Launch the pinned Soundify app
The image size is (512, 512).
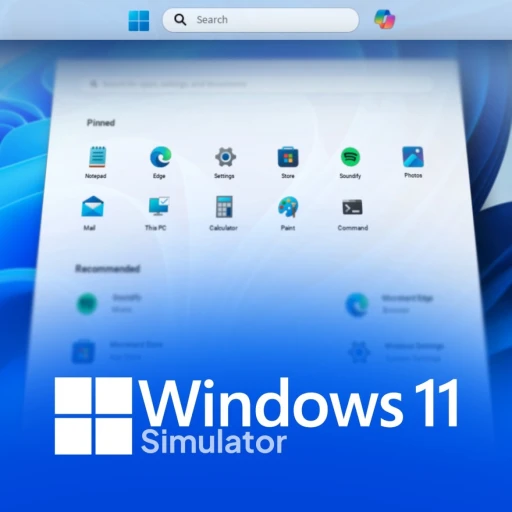pos(350,162)
